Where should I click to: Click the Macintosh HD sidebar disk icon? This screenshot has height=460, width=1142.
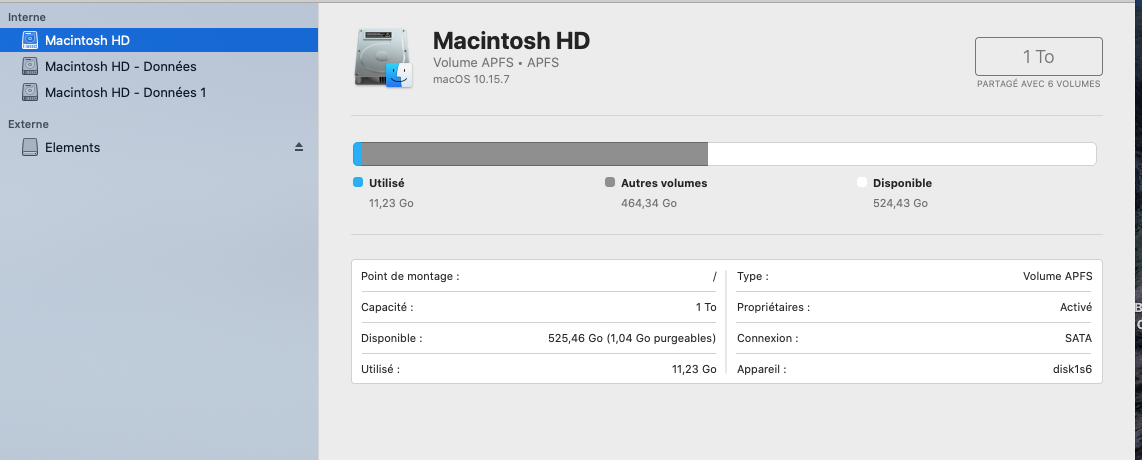tap(30, 40)
